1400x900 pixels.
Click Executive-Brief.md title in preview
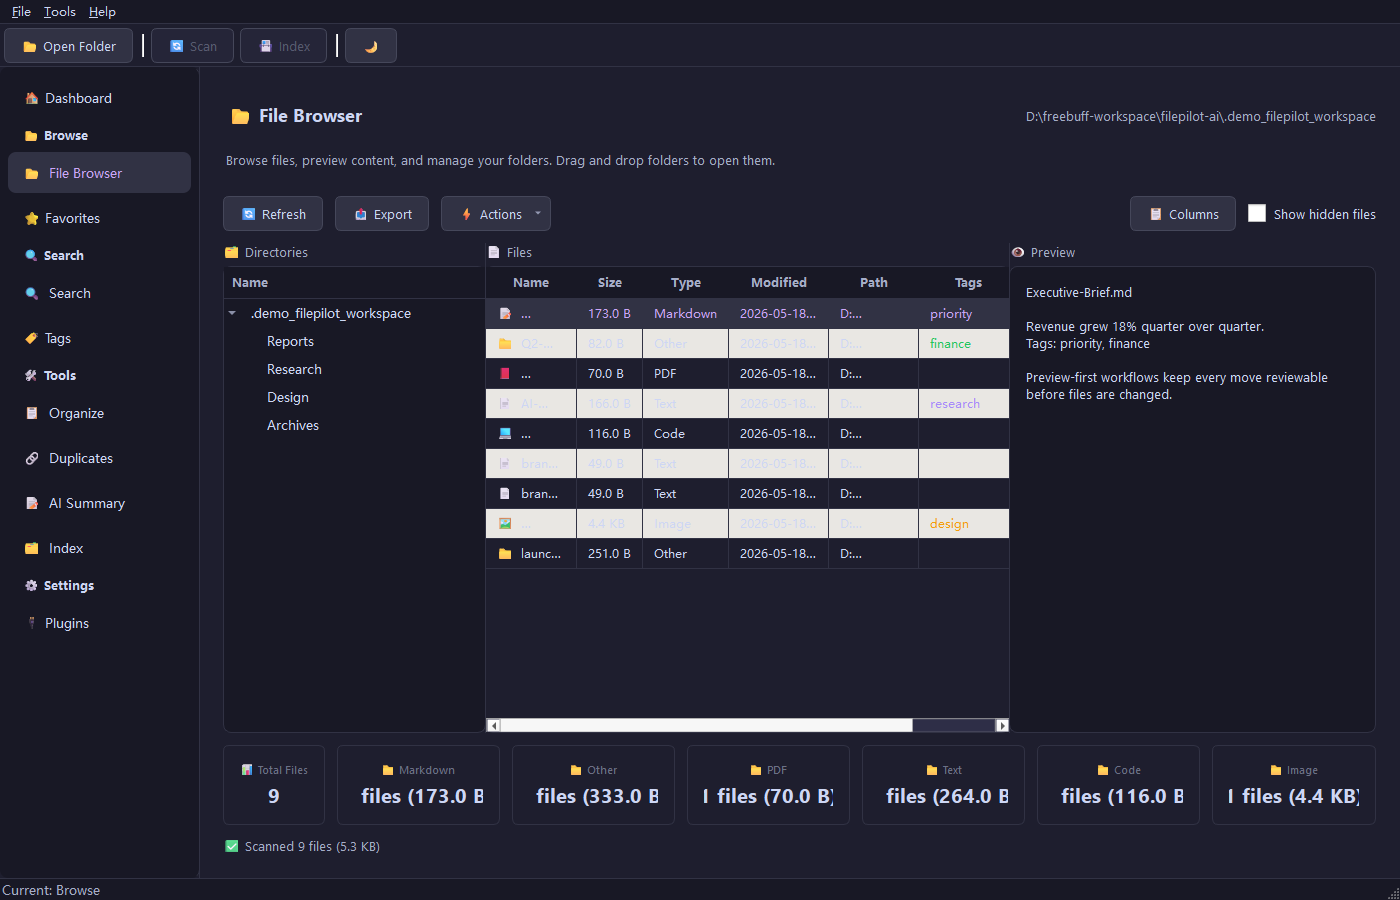pos(1079,293)
